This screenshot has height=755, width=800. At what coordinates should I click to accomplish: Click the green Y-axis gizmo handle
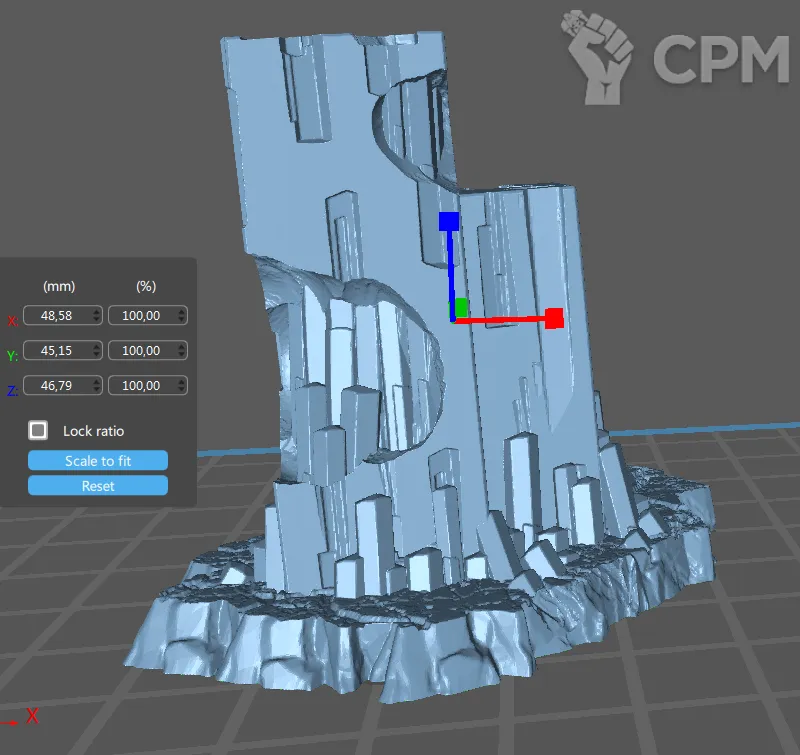(x=461, y=307)
